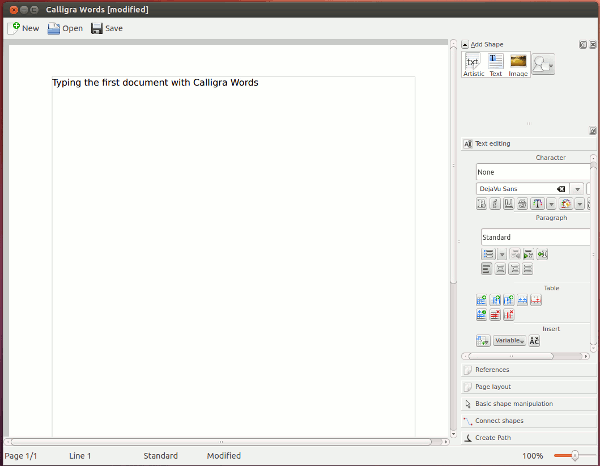This screenshot has height=466, width=600.
Task: Click 'Line 1' in the status bar
Action: (80, 456)
